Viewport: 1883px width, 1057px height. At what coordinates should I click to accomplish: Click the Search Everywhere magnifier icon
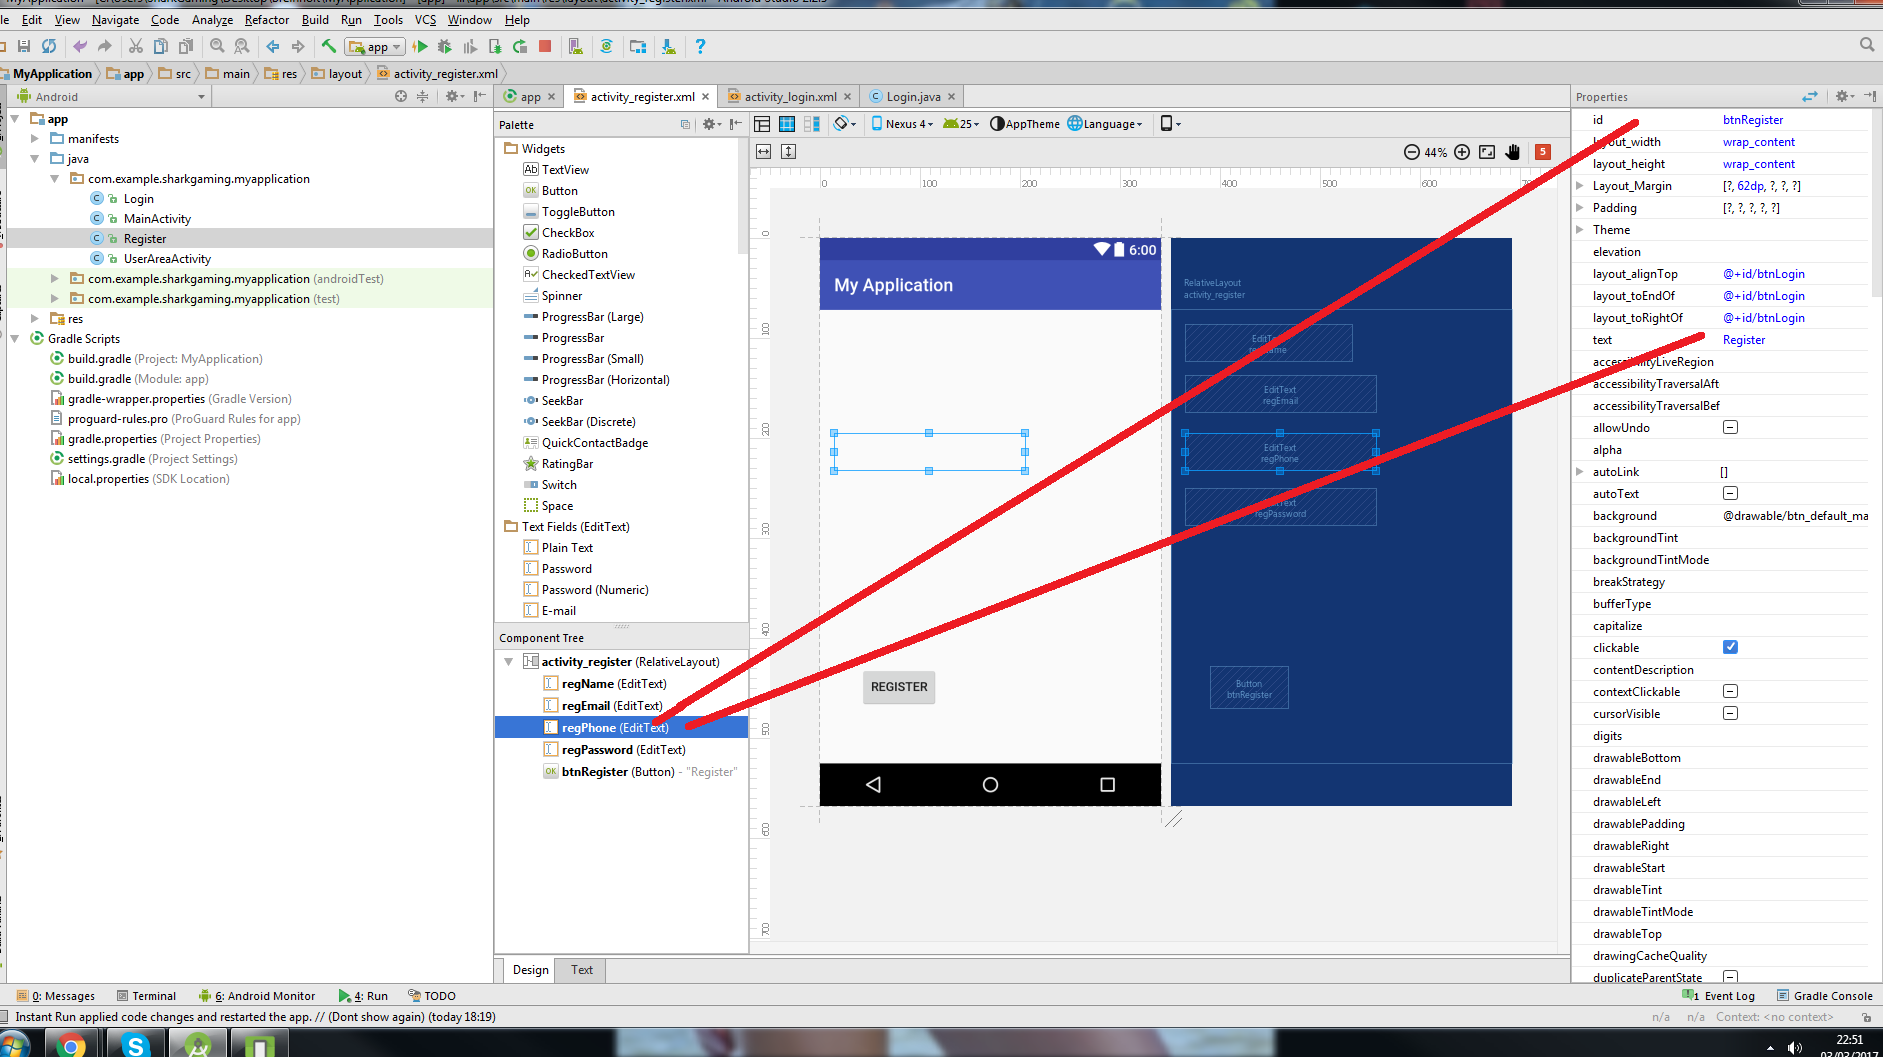click(x=1866, y=45)
